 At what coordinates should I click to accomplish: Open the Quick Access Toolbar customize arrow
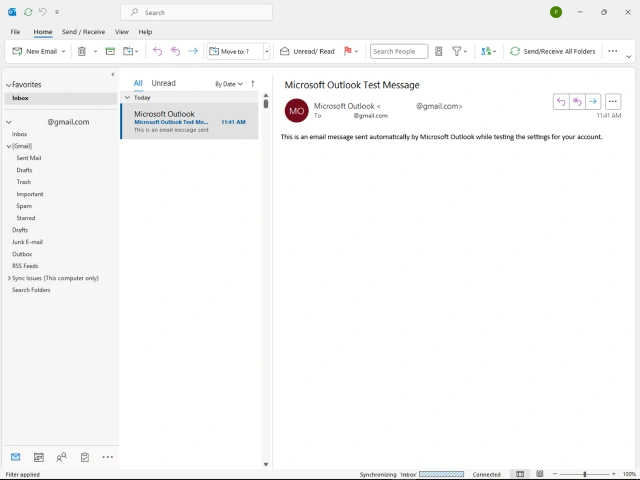[x=57, y=12]
